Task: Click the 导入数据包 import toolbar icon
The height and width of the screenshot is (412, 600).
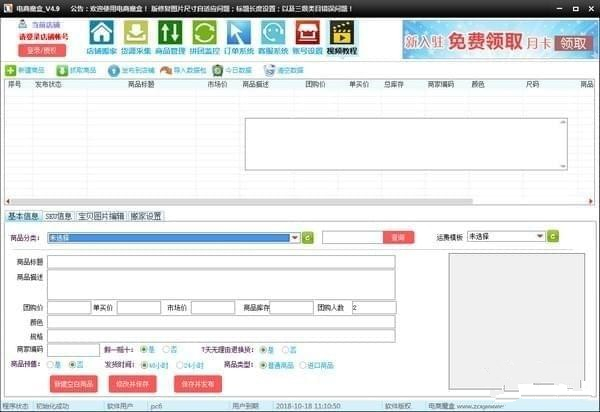Action: [x=166, y=70]
